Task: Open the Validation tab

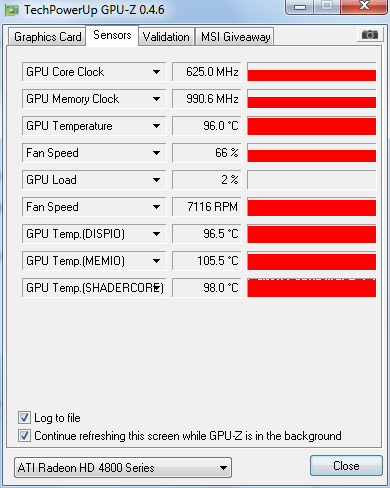Action: (166, 37)
